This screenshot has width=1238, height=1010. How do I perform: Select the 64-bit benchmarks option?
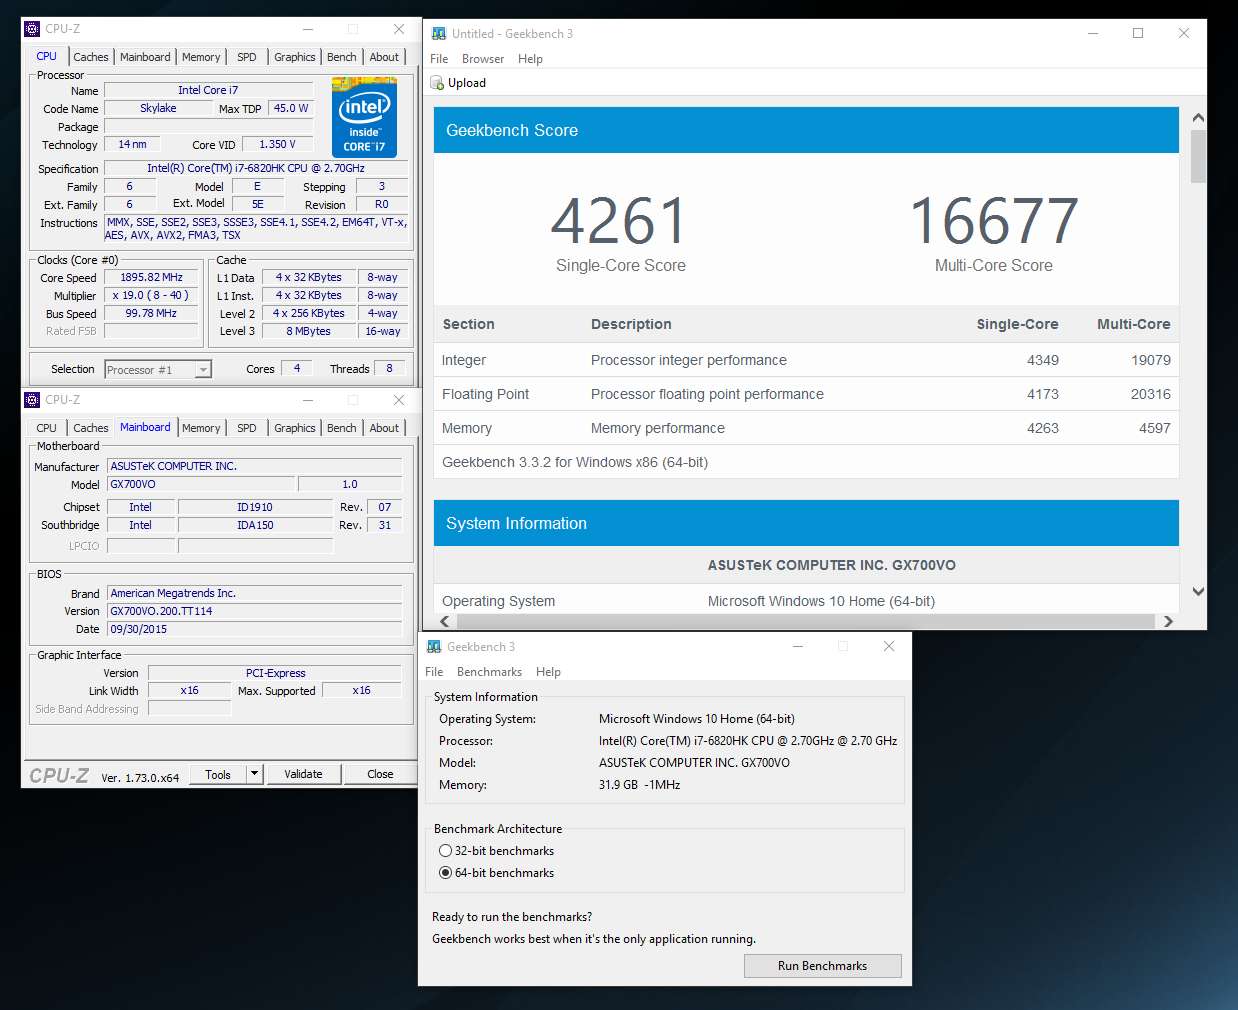pos(445,872)
